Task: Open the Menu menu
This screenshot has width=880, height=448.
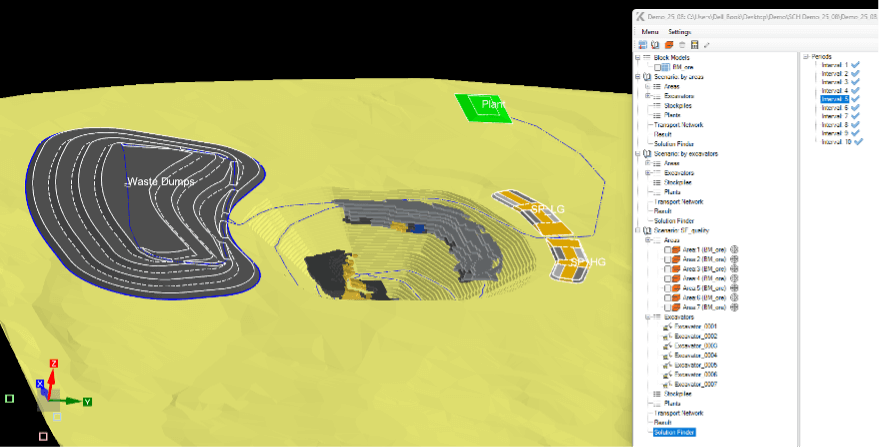Action: tap(650, 32)
